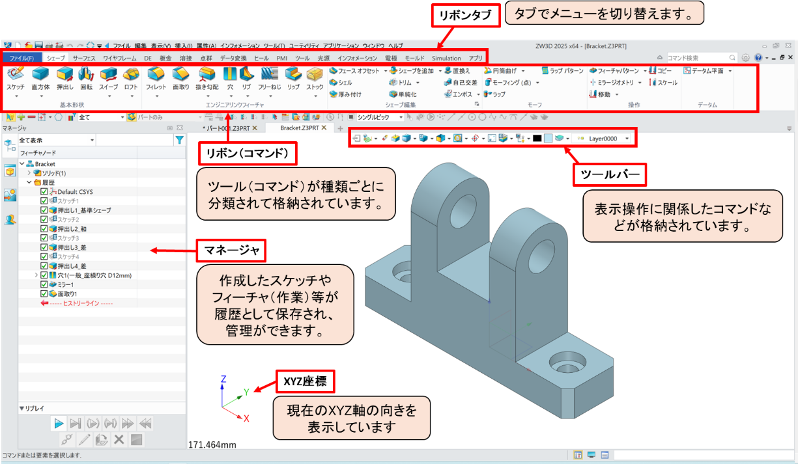Collapse the リプレイ replay section

coord(22,408)
